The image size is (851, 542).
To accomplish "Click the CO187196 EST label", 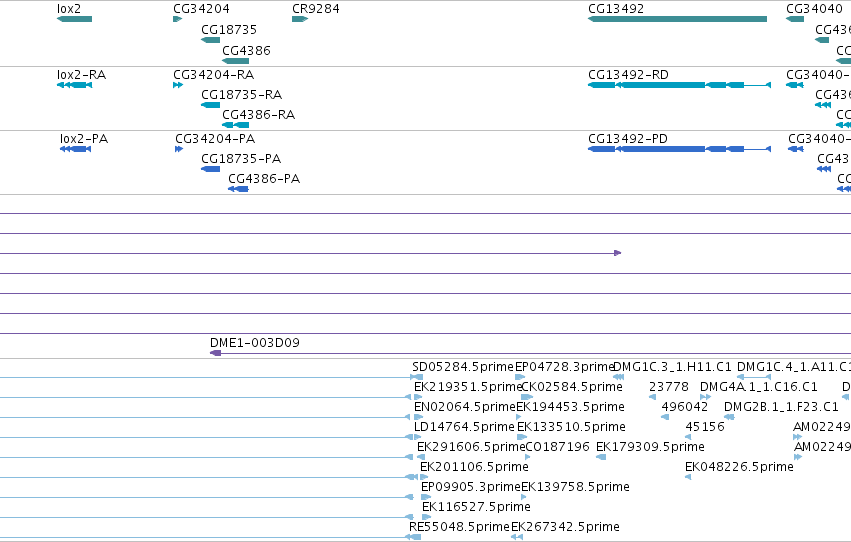I will coord(557,448).
